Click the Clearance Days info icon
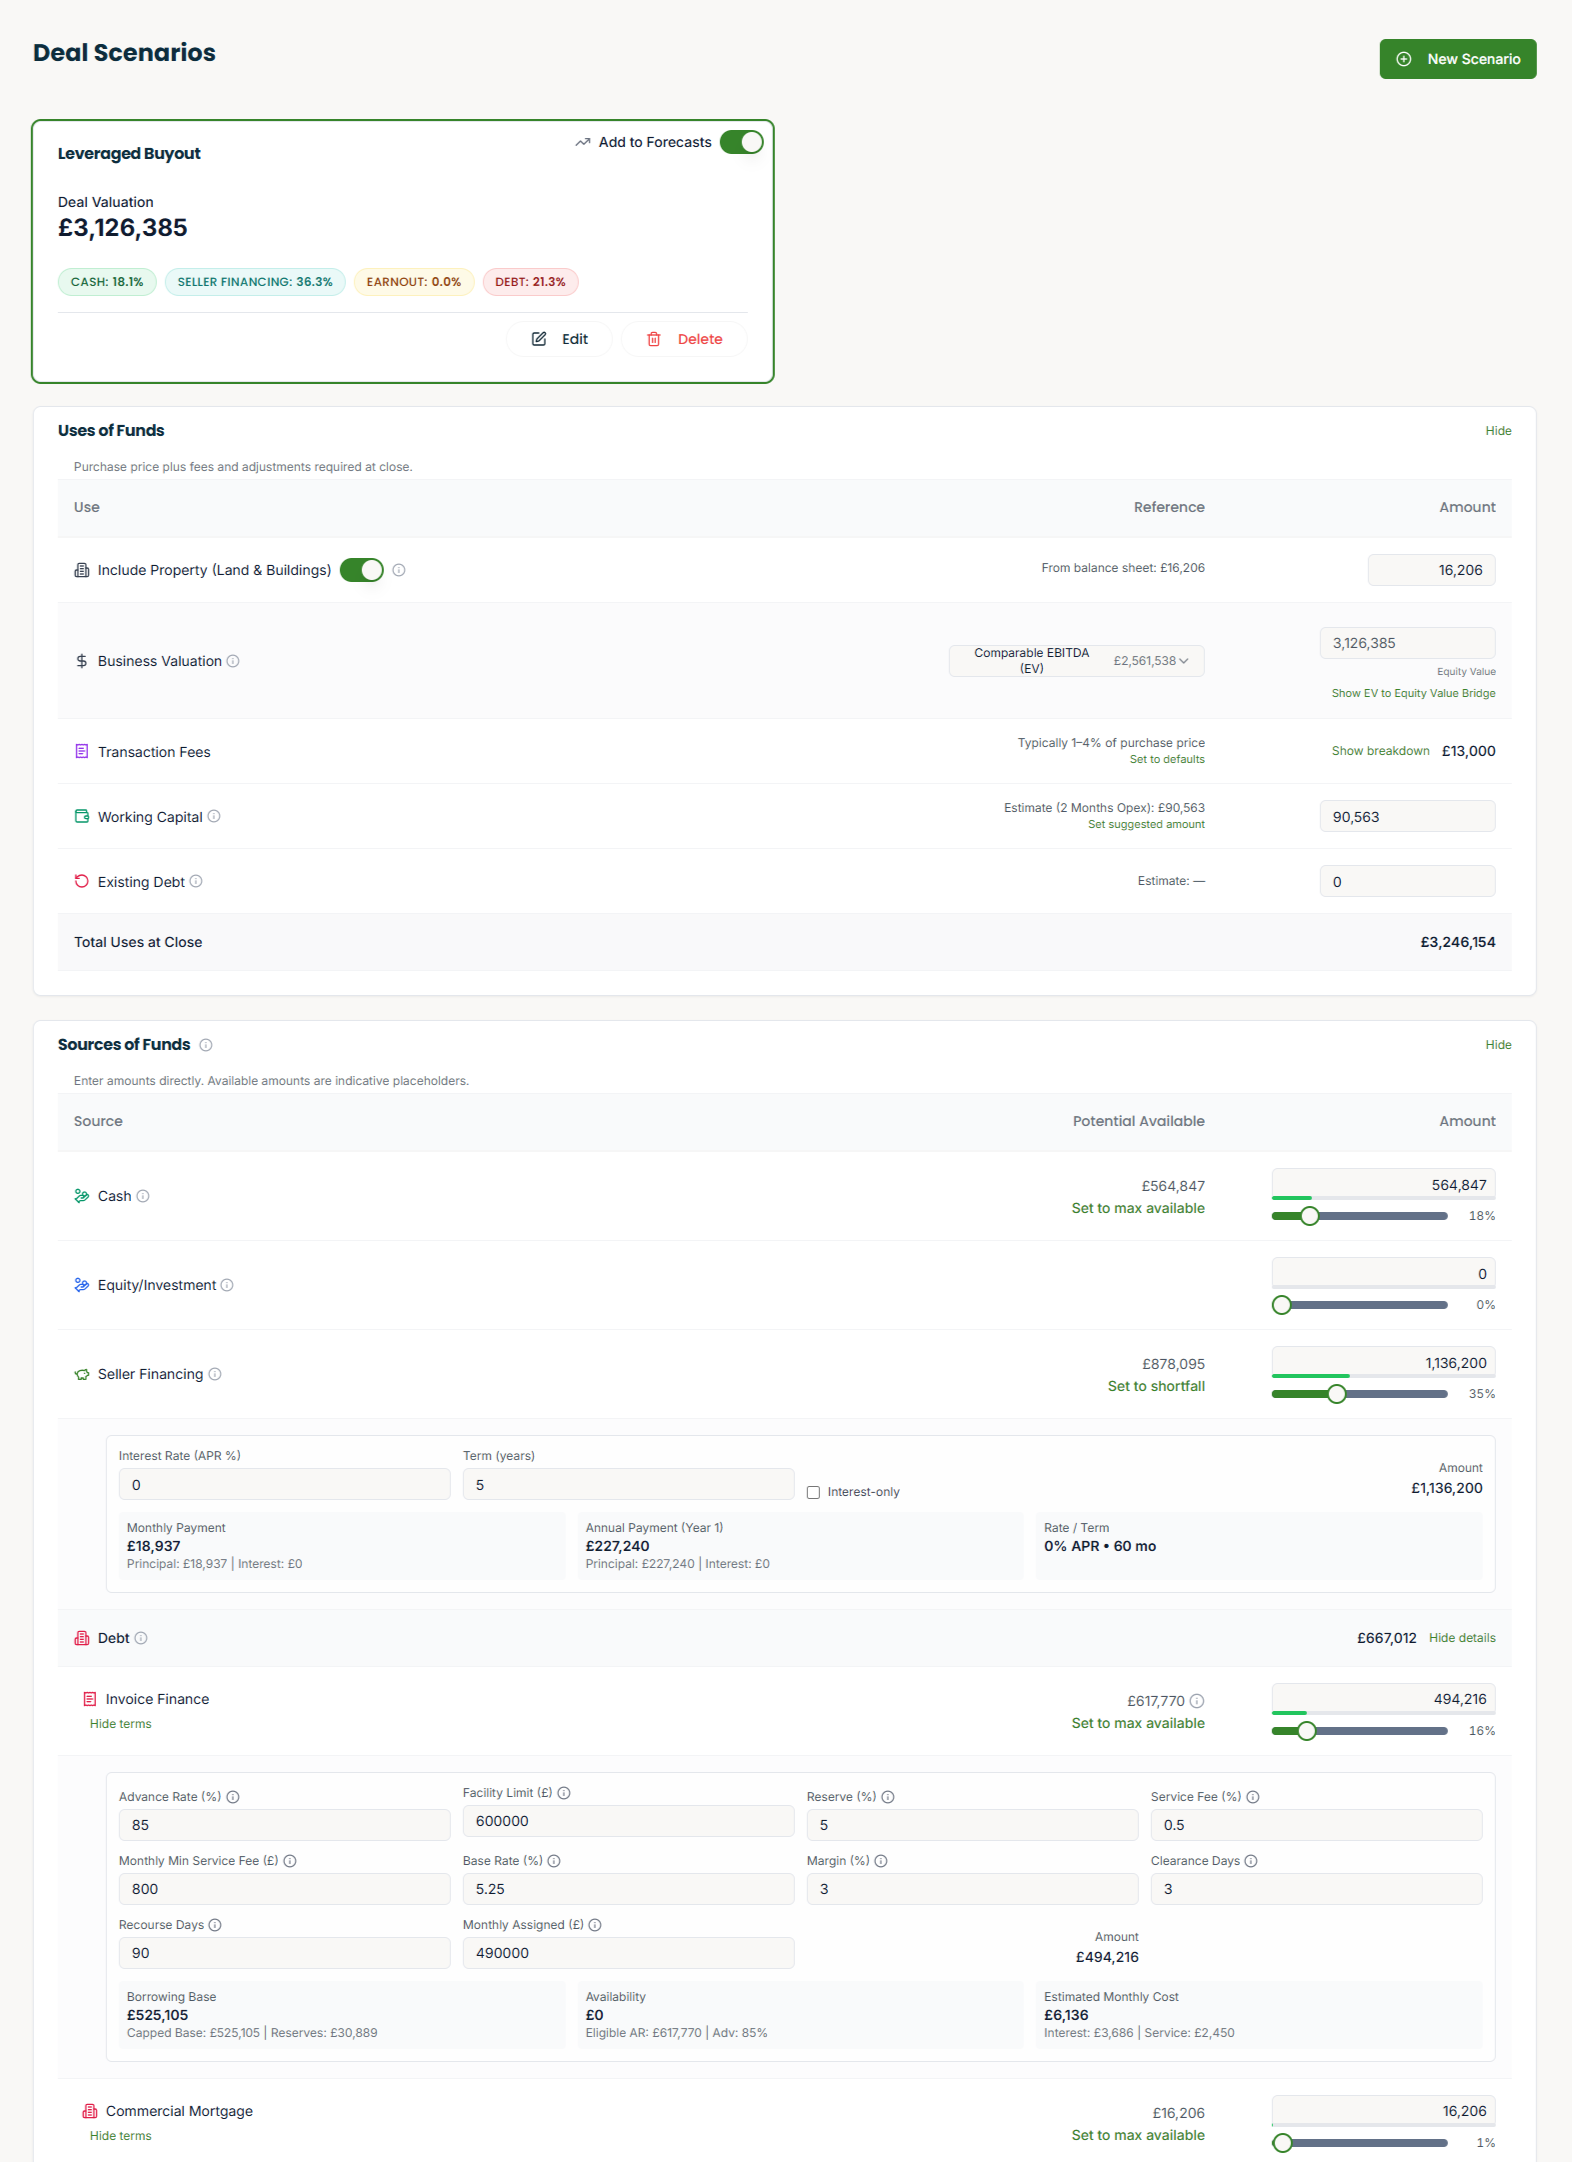 point(1251,1861)
